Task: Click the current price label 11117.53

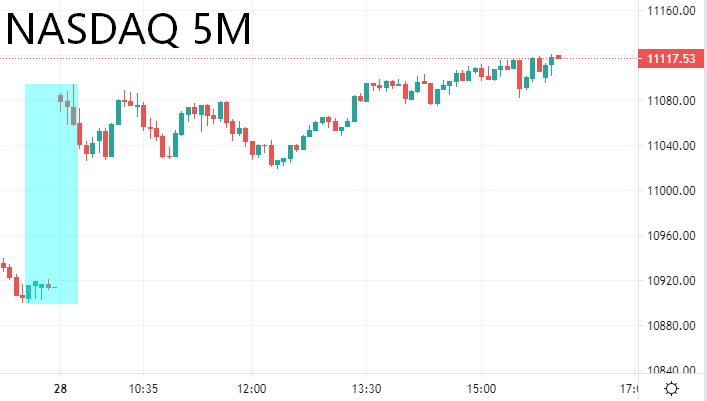Action: [x=671, y=59]
